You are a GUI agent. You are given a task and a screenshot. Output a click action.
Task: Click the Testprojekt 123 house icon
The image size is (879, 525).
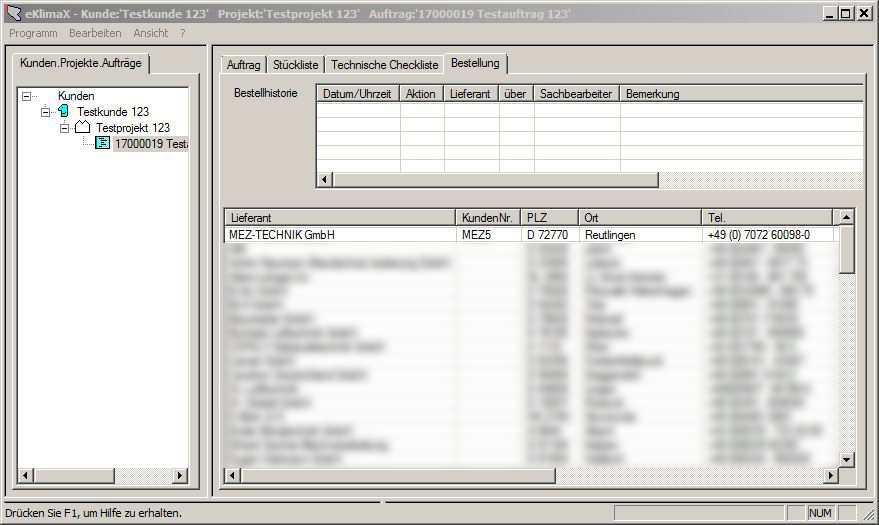click(x=84, y=128)
